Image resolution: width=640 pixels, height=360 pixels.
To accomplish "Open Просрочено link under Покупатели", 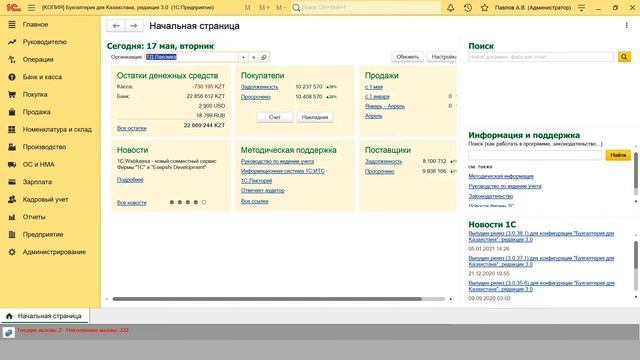I will [256, 97].
